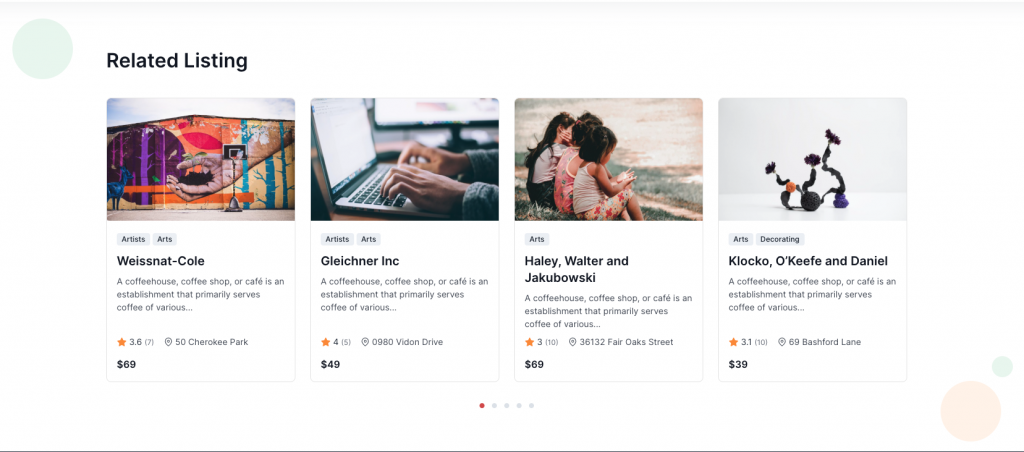
Task: Click the location pin beside 0980 Vidon Drive
Action: point(365,342)
